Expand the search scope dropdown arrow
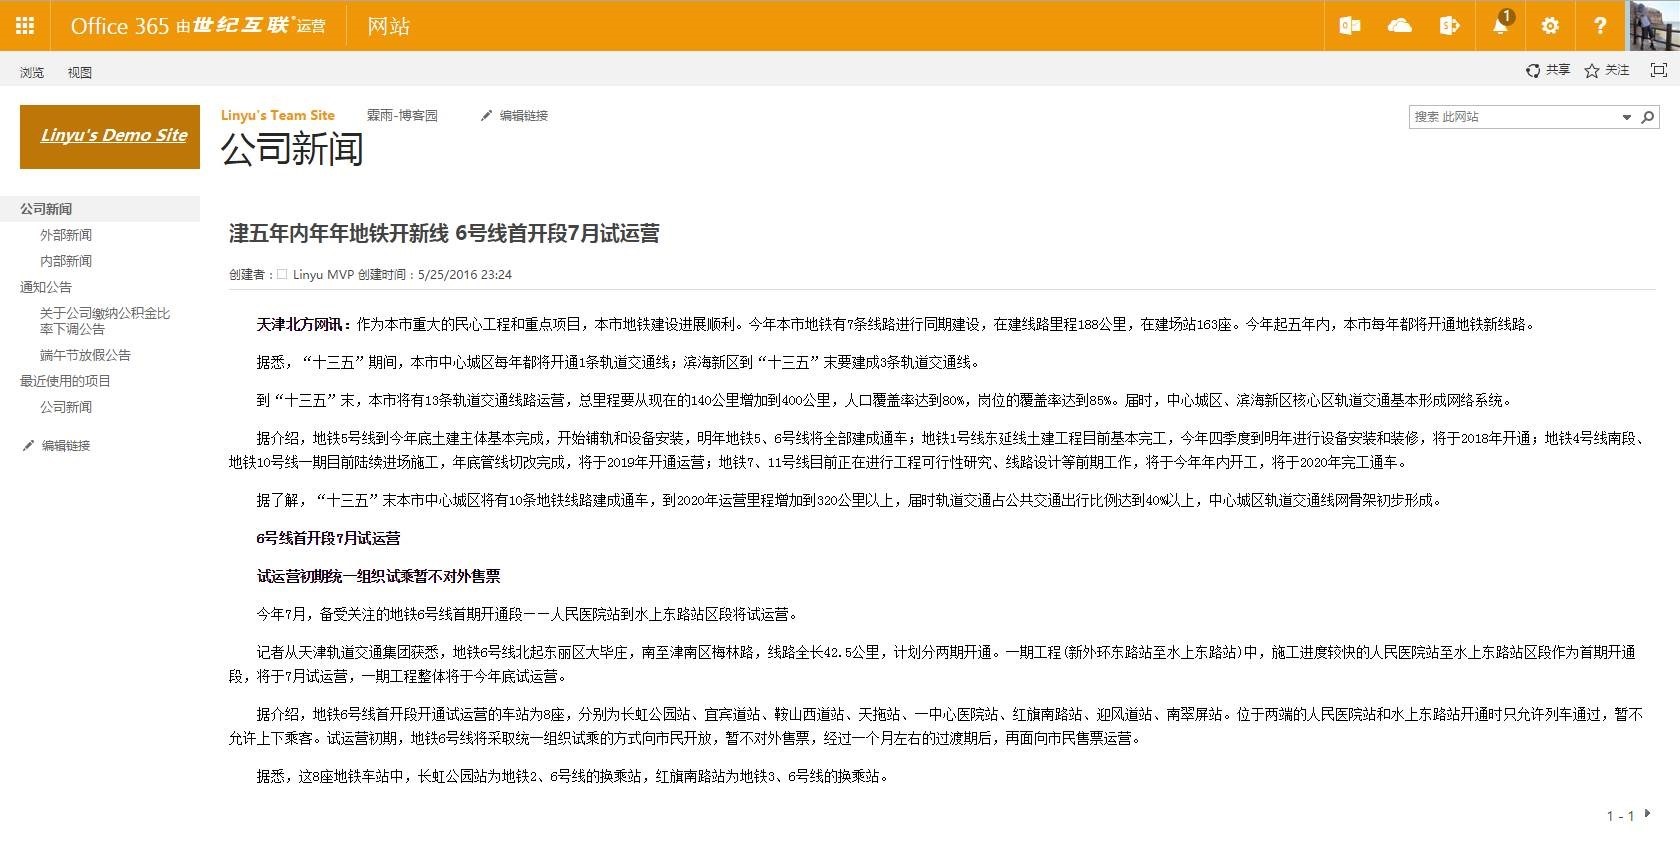Image resolution: width=1680 pixels, height=846 pixels. point(1626,117)
